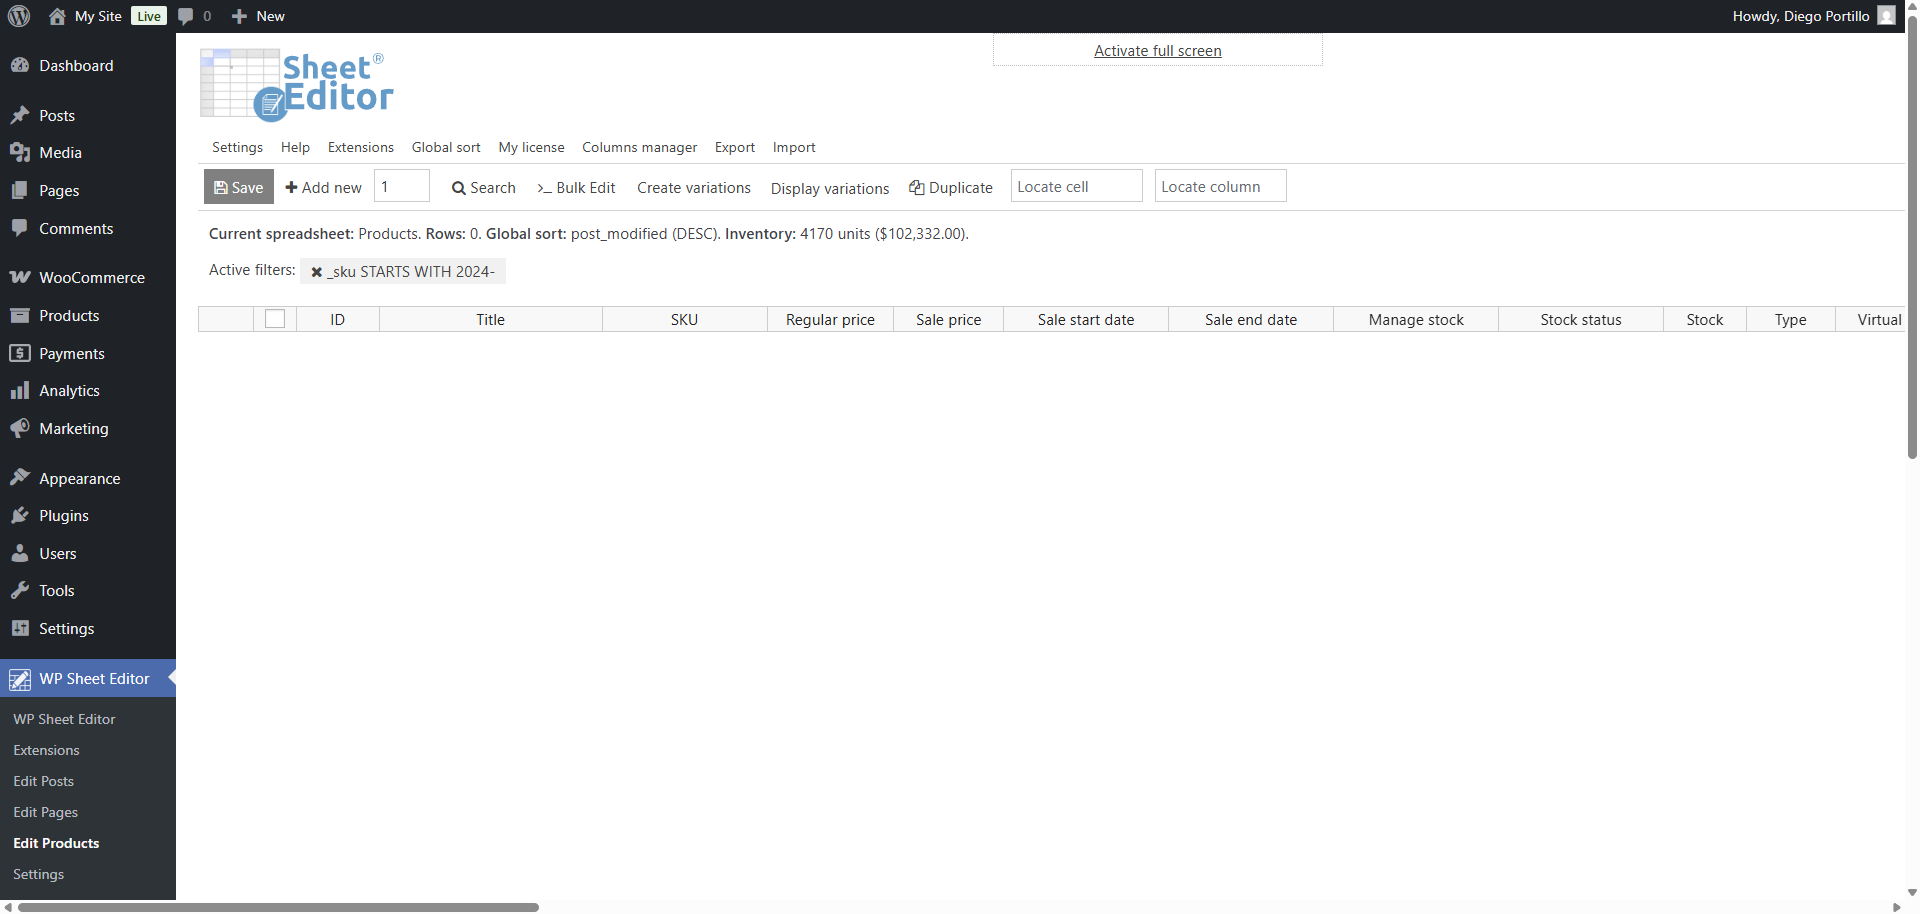Remove the _sku STARTS WITH 2024- filter
The image size is (1920, 914).
point(317,272)
